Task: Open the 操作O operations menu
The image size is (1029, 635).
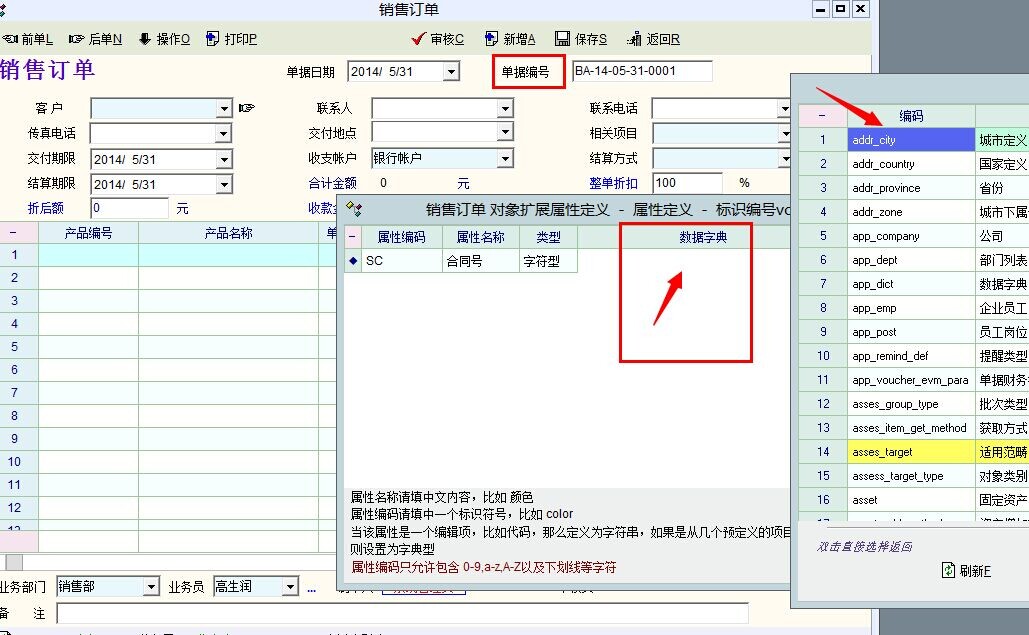Action: tap(164, 39)
